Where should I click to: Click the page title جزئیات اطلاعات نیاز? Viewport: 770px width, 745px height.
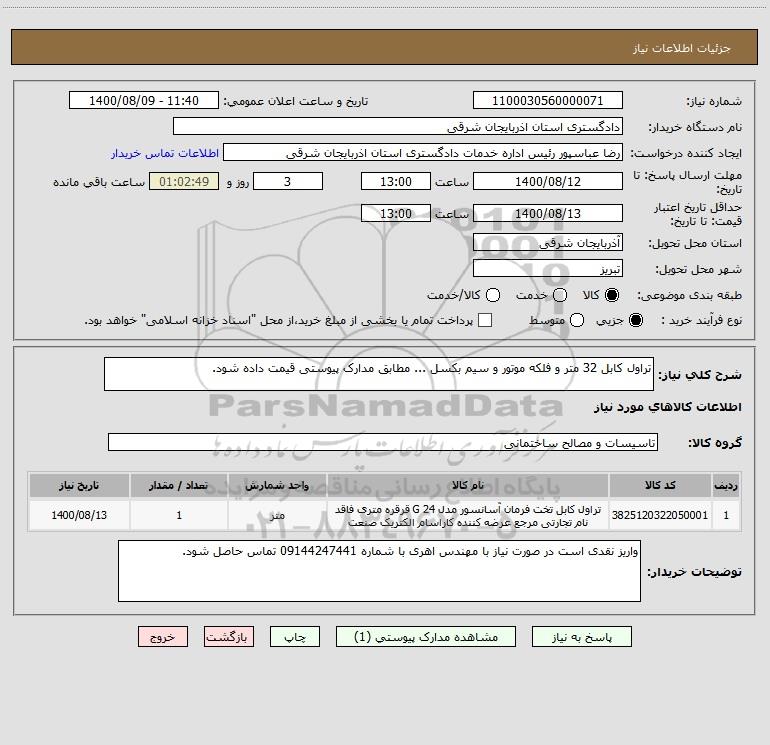[682, 48]
